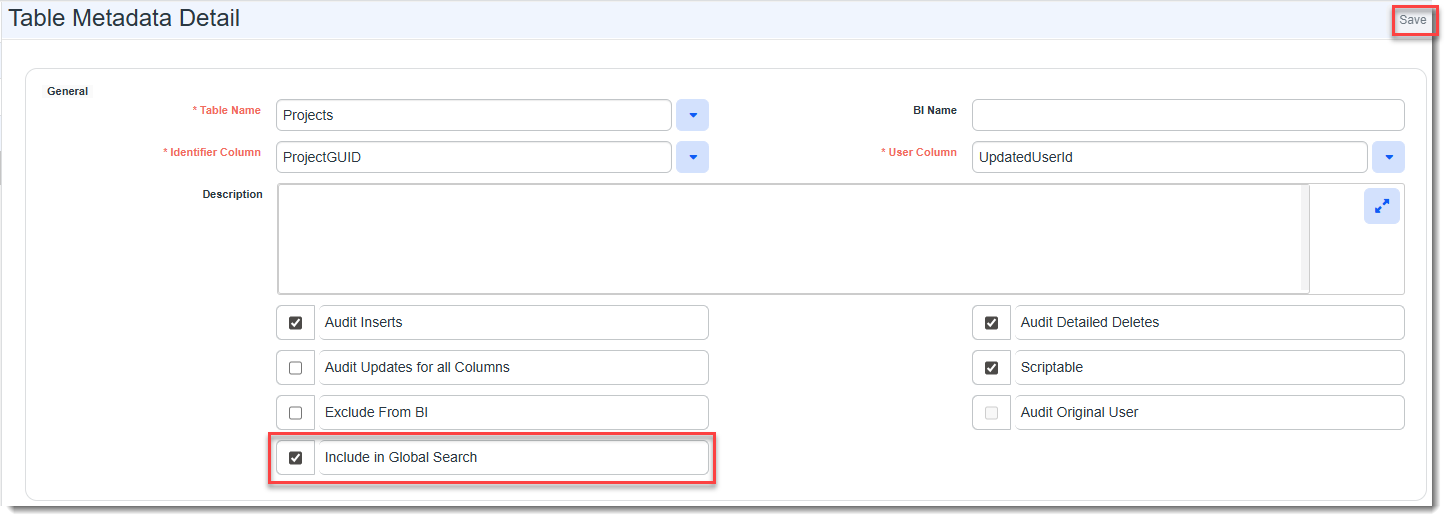Click the Table Metadata Detail page title
This screenshot has width=1454, height=521.
124,18
